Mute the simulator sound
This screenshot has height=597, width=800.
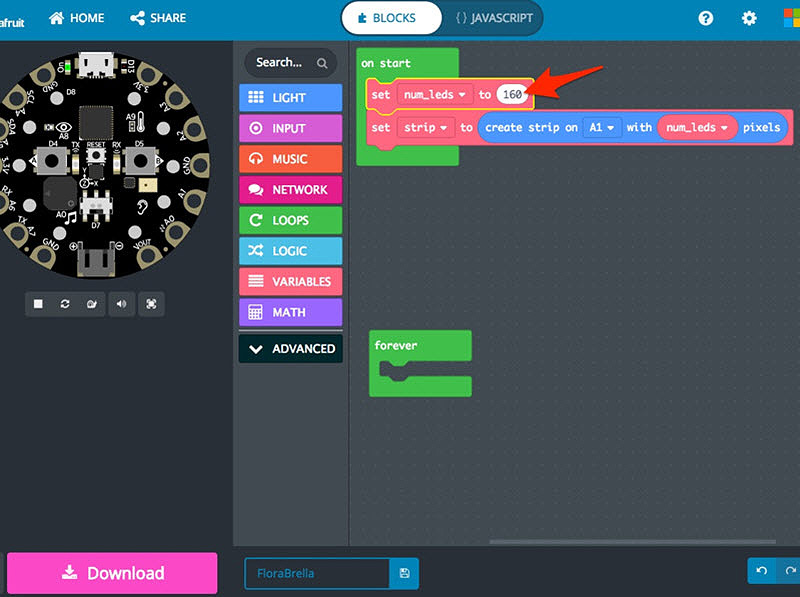pyautogui.click(x=121, y=304)
